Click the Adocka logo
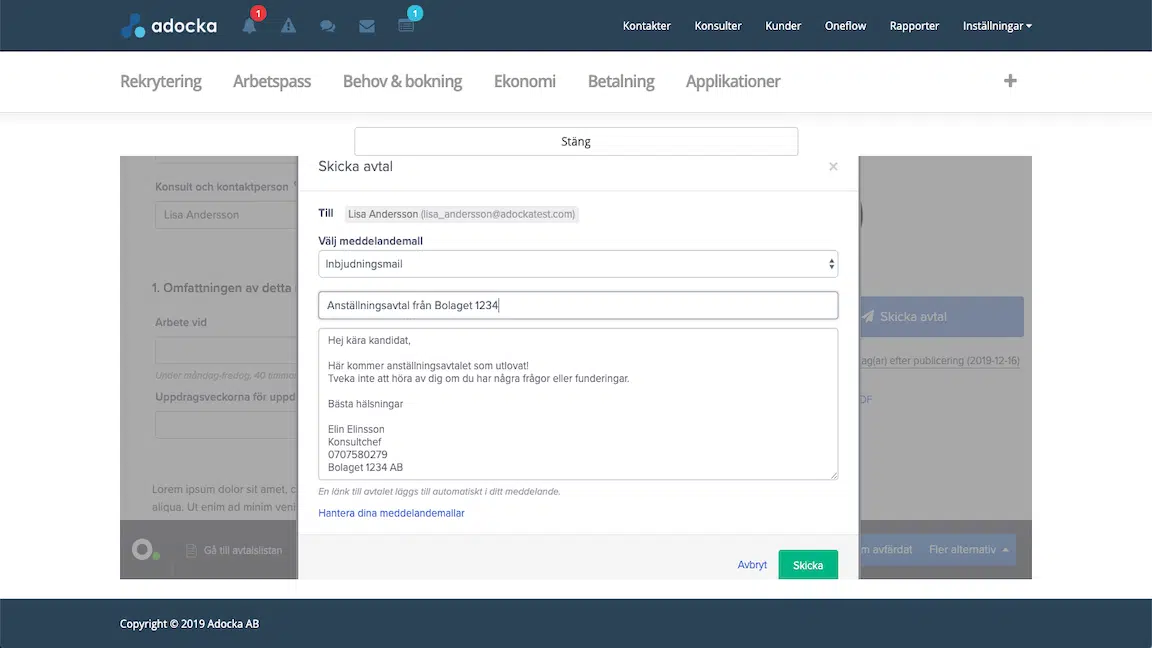Viewport: 1152px width, 648px height. [169, 26]
